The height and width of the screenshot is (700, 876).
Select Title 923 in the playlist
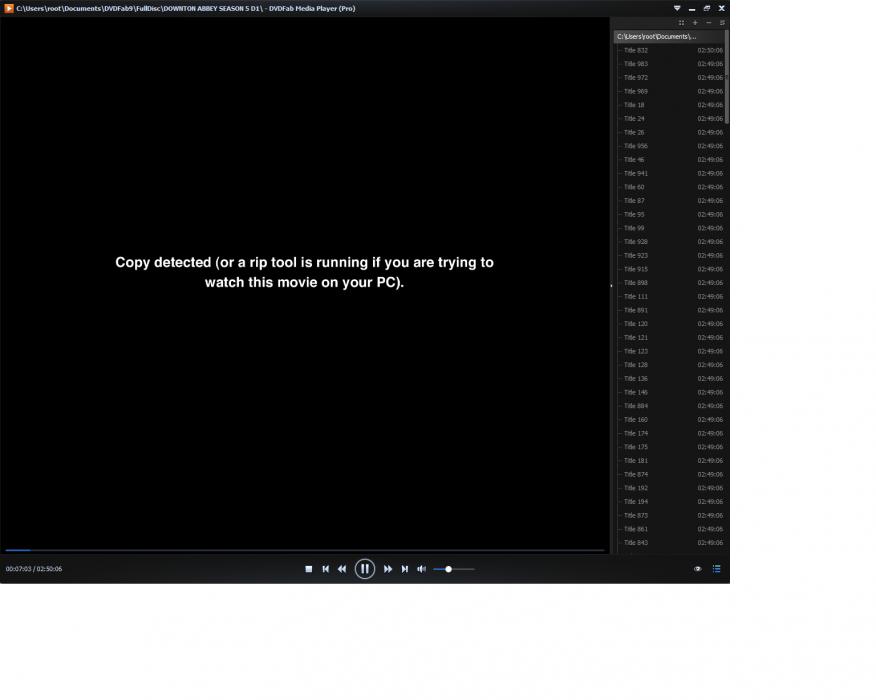[x=670, y=255]
